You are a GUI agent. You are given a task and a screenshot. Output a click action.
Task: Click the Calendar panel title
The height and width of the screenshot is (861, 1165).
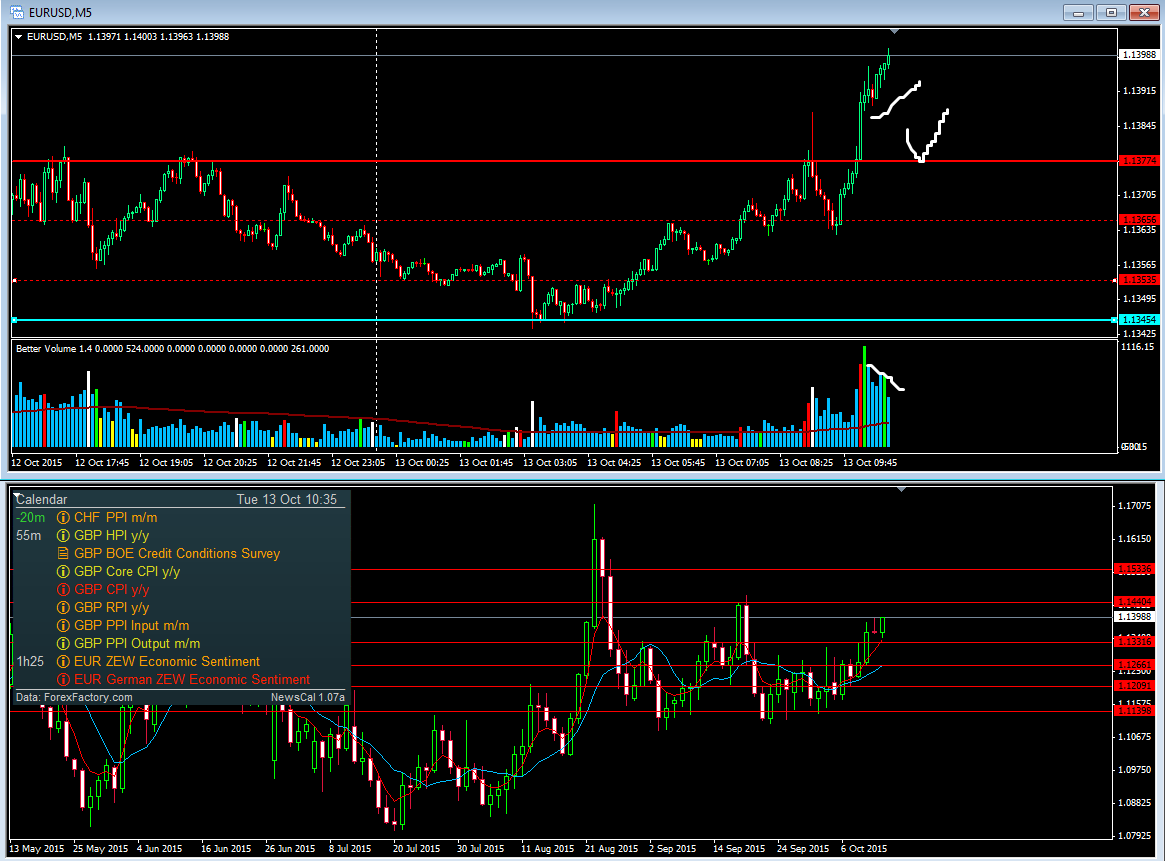coord(42,499)
